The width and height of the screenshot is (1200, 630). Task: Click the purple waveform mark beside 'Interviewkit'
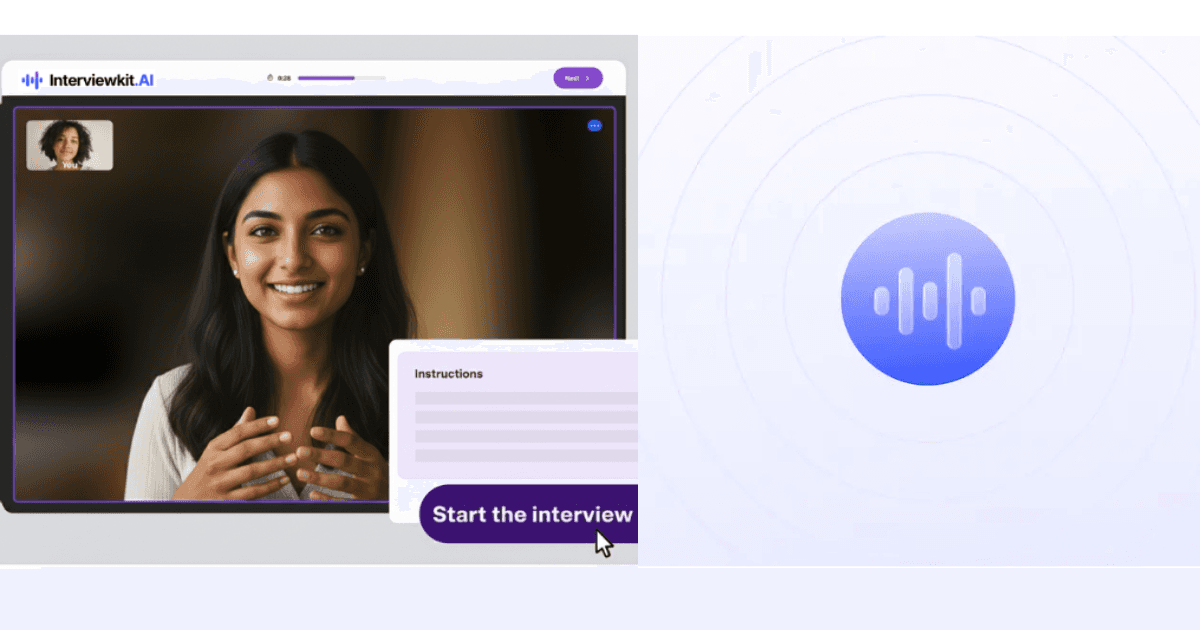point(33,80)
